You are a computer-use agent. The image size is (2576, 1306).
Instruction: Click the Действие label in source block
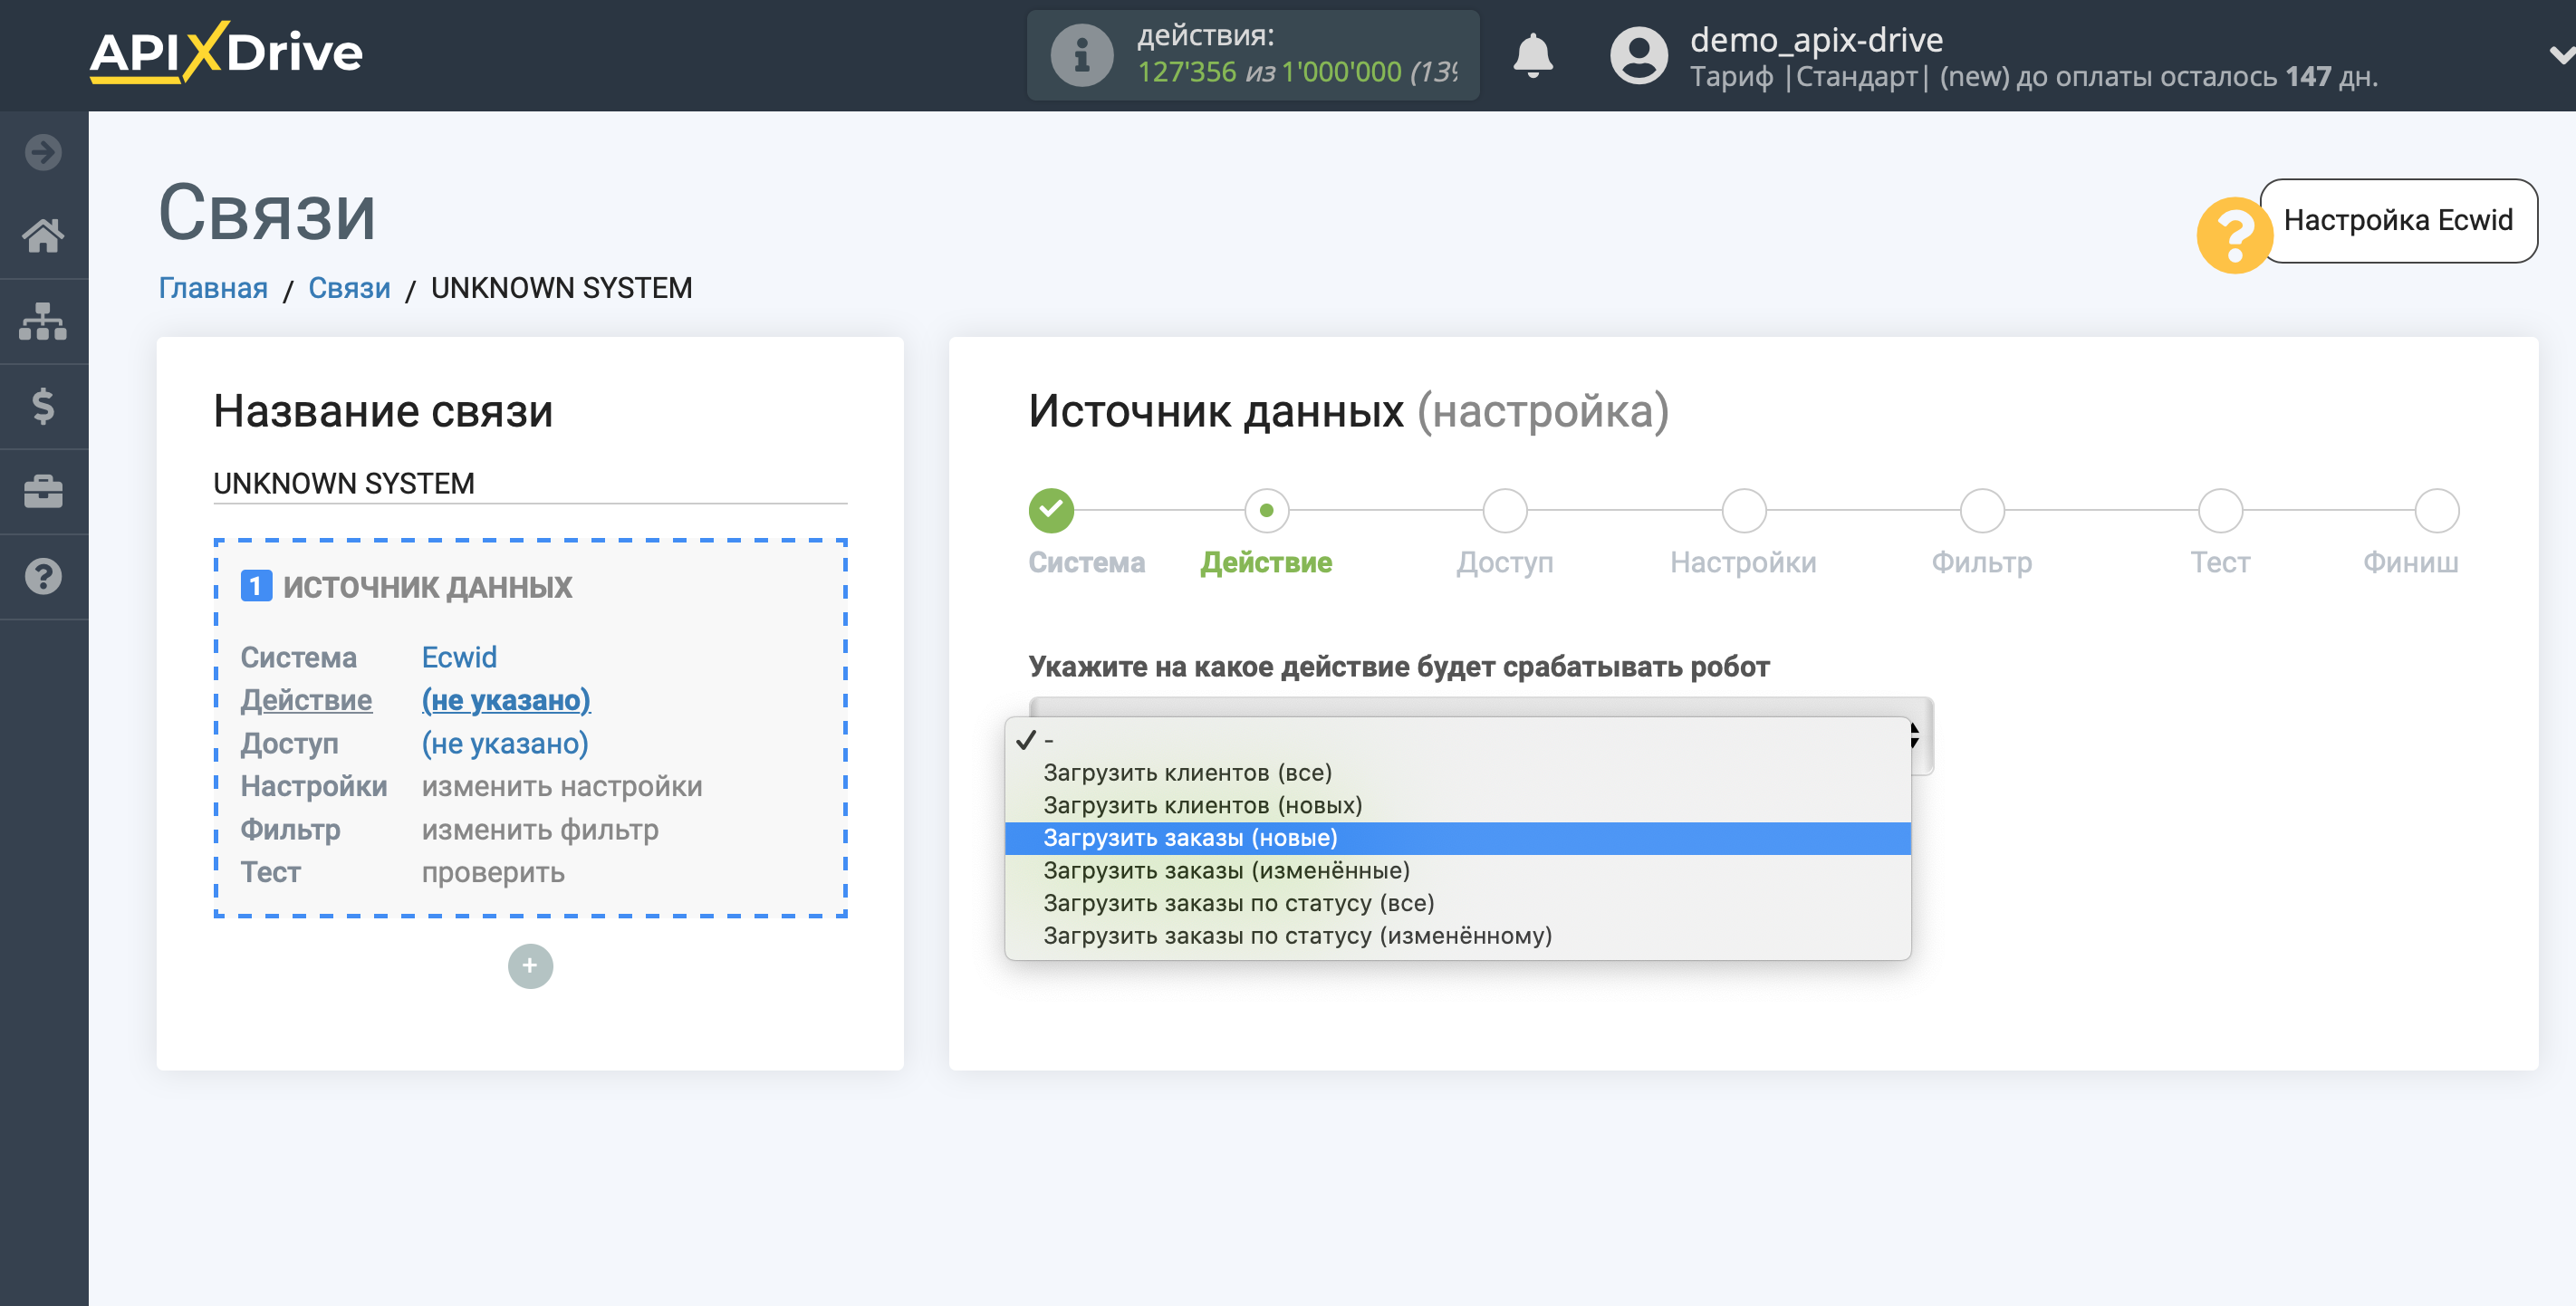(x=306, y=700)
